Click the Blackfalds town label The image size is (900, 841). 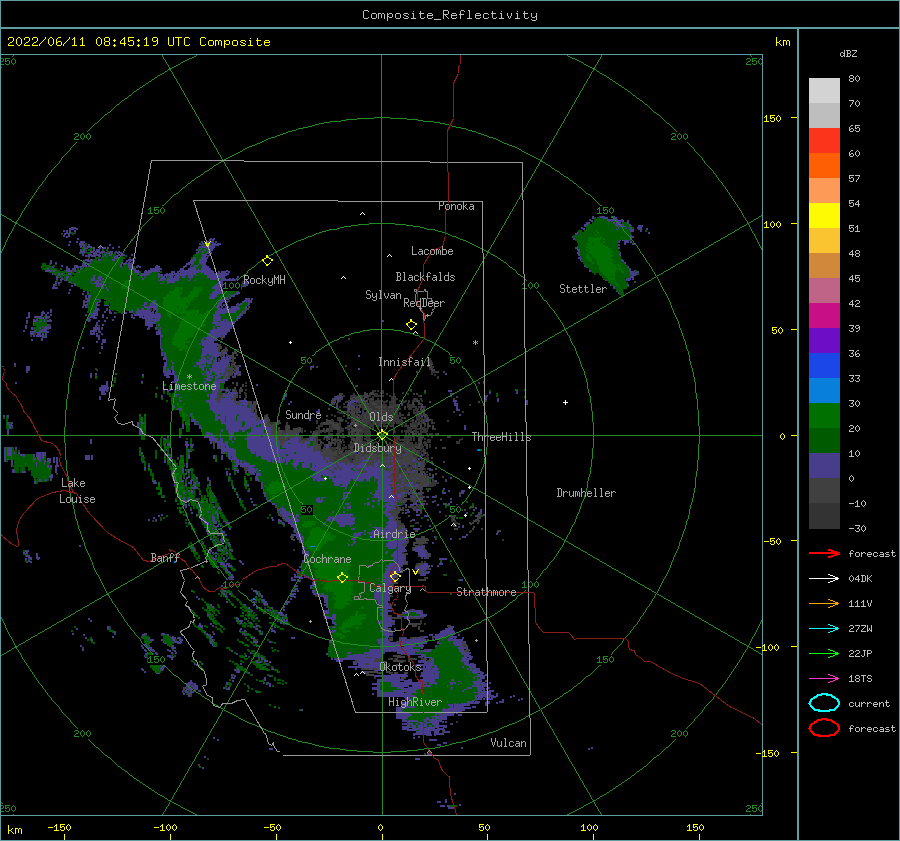click(x=425, y=277)
